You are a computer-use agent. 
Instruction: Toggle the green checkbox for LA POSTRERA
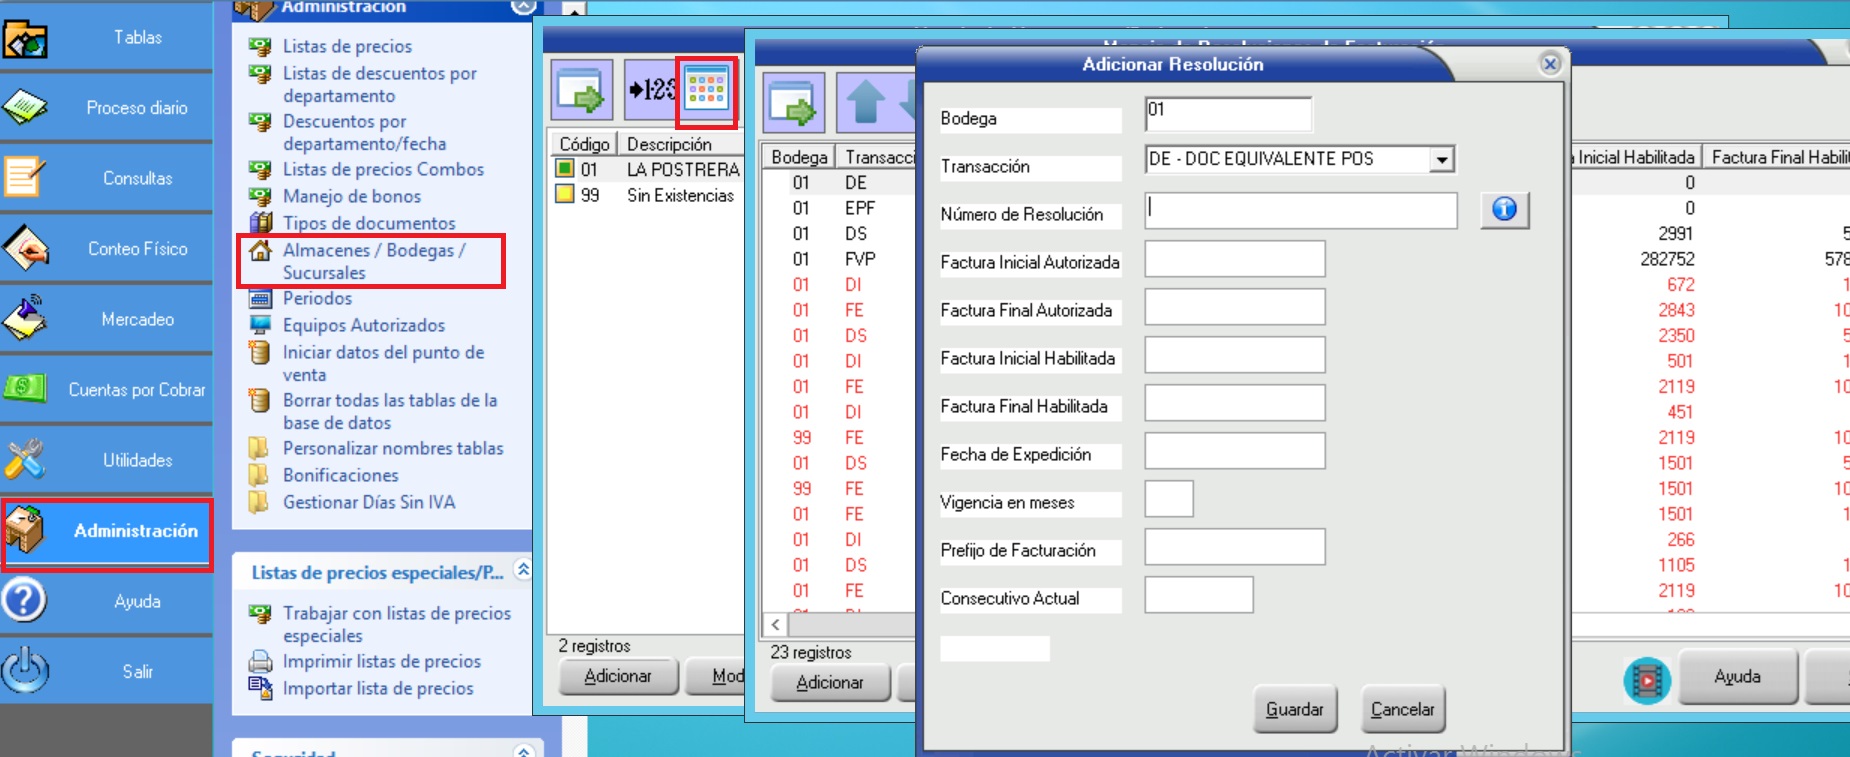[565, 169]
